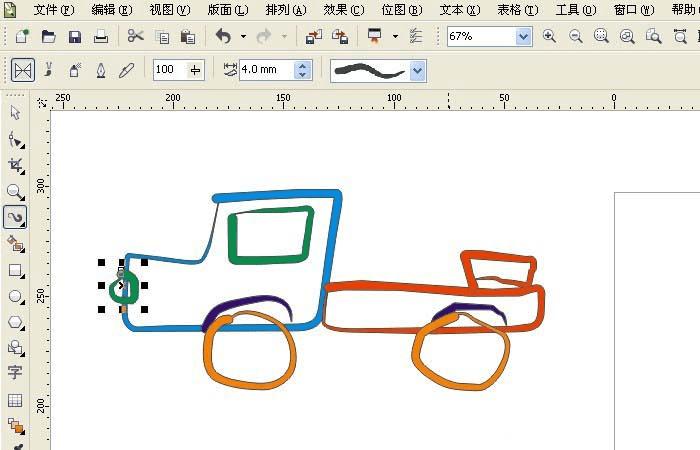This screenshot has width=700, height=450.
Task: Click the Open folder icon
Action: coord(48,36)
